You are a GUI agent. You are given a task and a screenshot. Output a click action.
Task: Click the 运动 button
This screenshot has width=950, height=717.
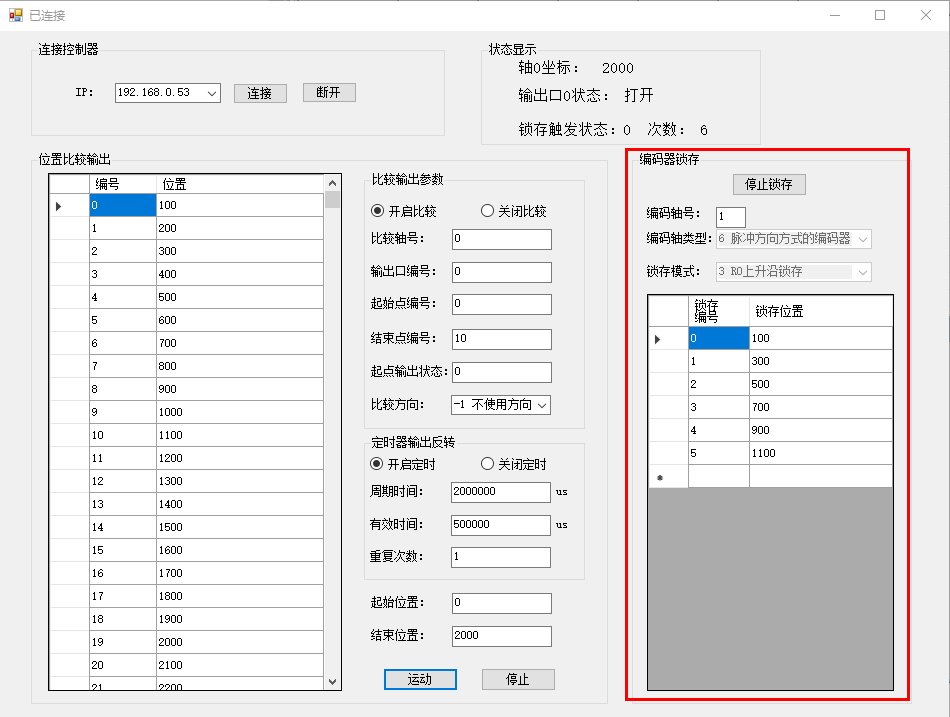point(420,679)
